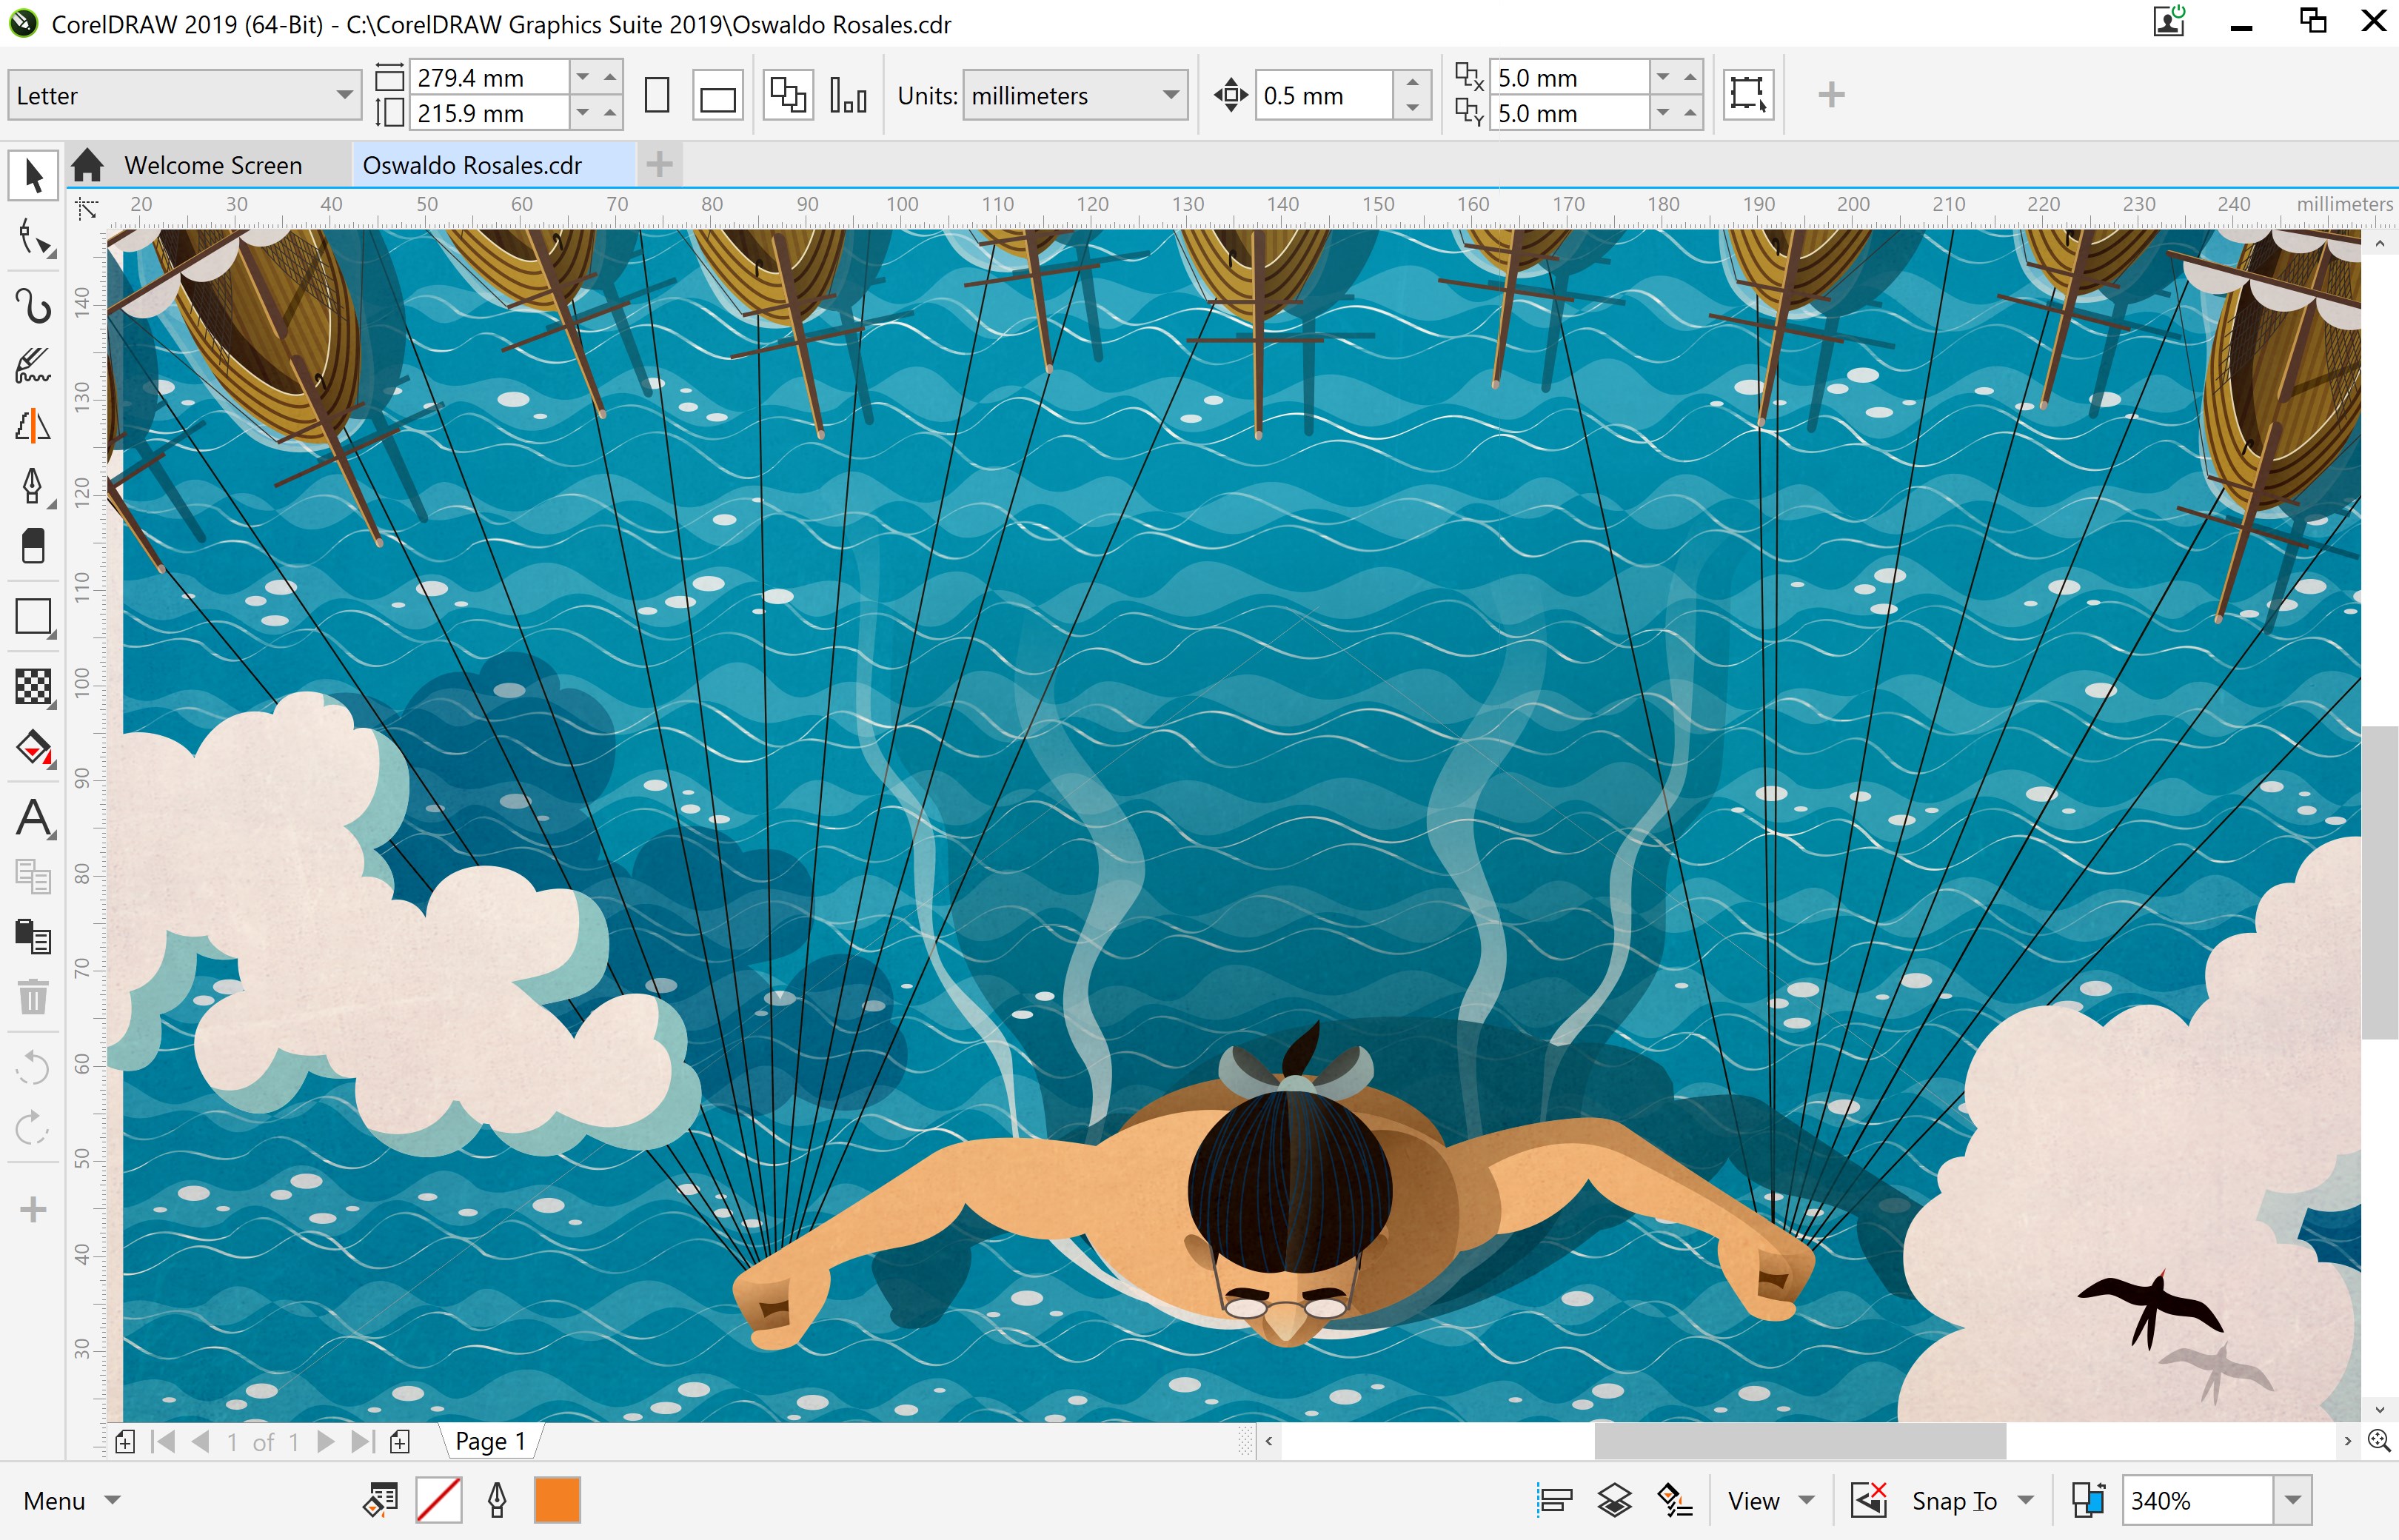
Task: Select the Freehand curve tool
Action: (33, 306)
